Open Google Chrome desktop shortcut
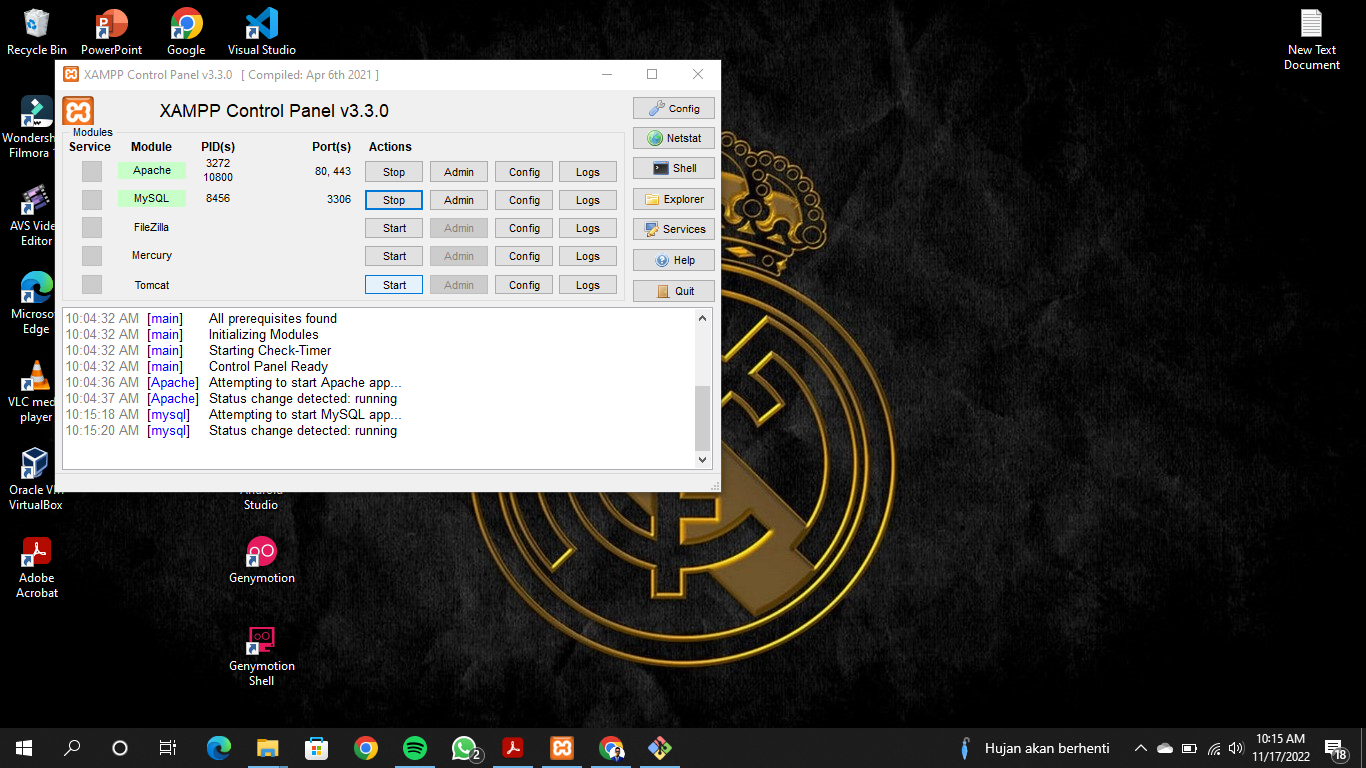Image resolution: width=1366 pixels, height=768 pixels. point(186,32)
